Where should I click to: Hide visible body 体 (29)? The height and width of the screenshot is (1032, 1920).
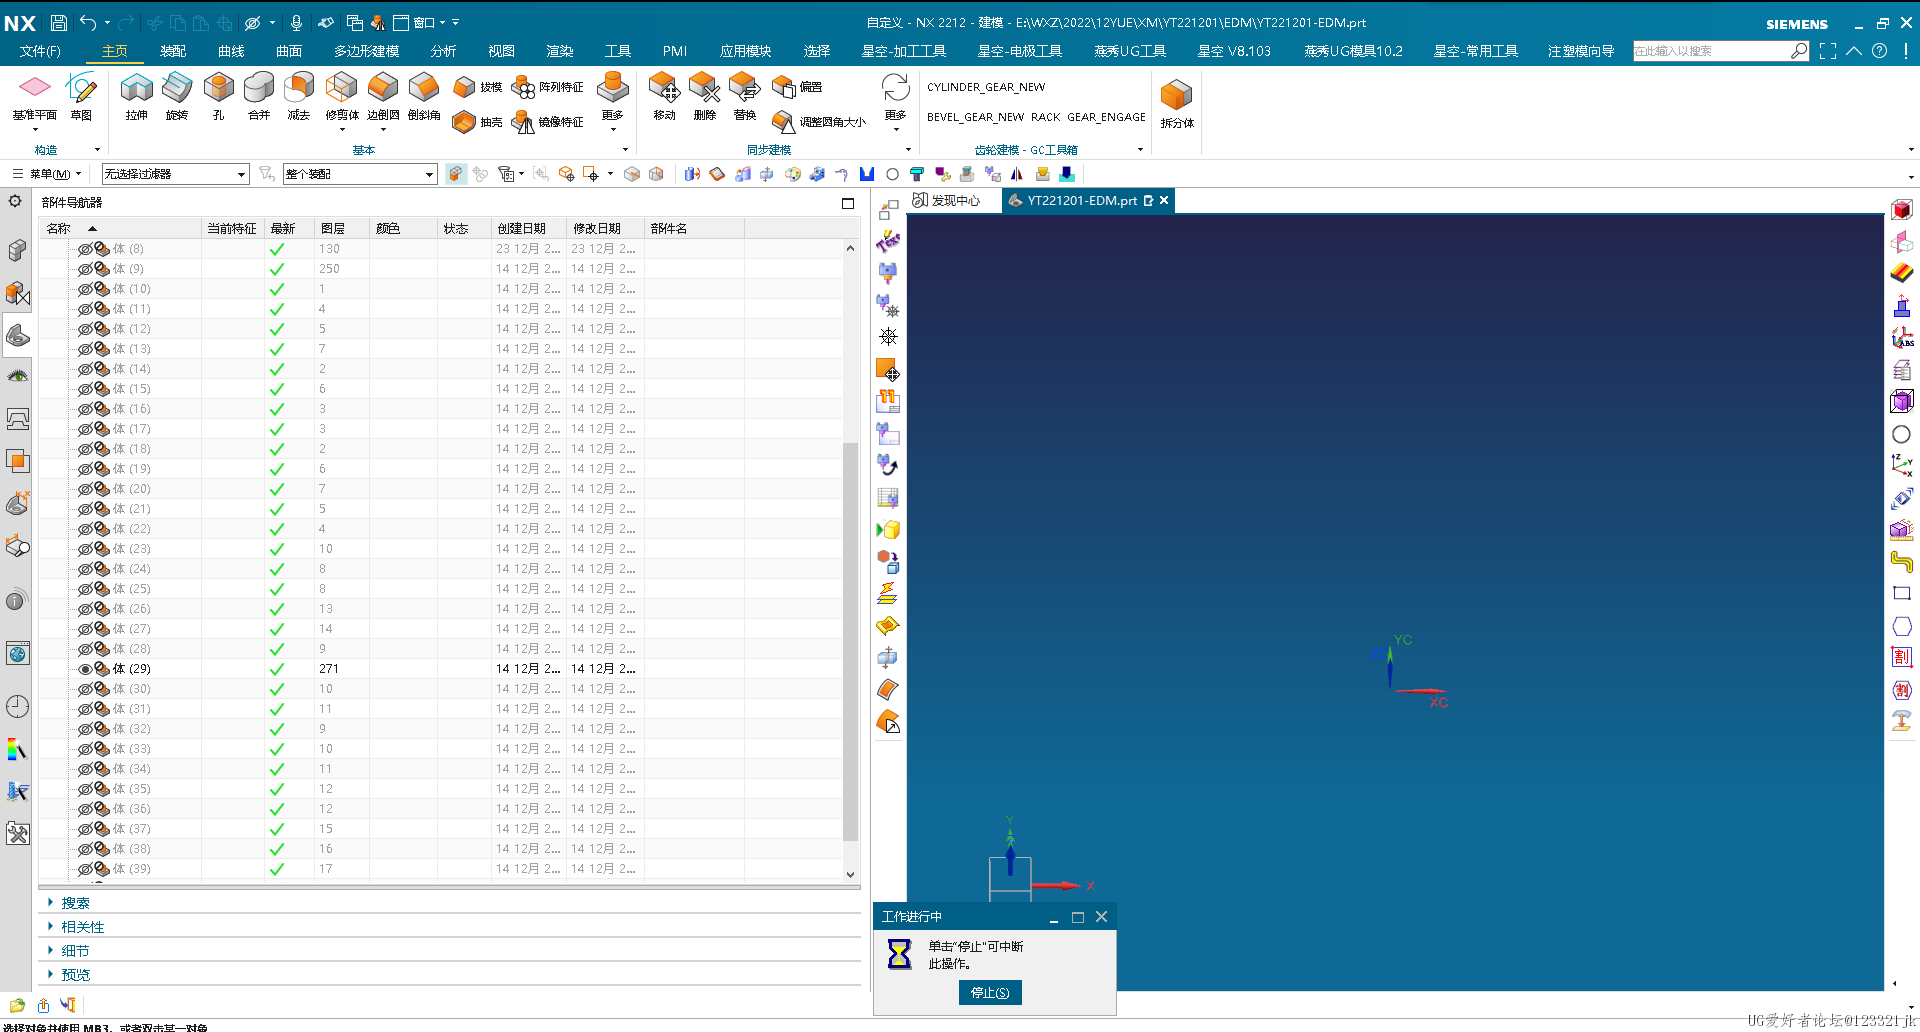85,669
